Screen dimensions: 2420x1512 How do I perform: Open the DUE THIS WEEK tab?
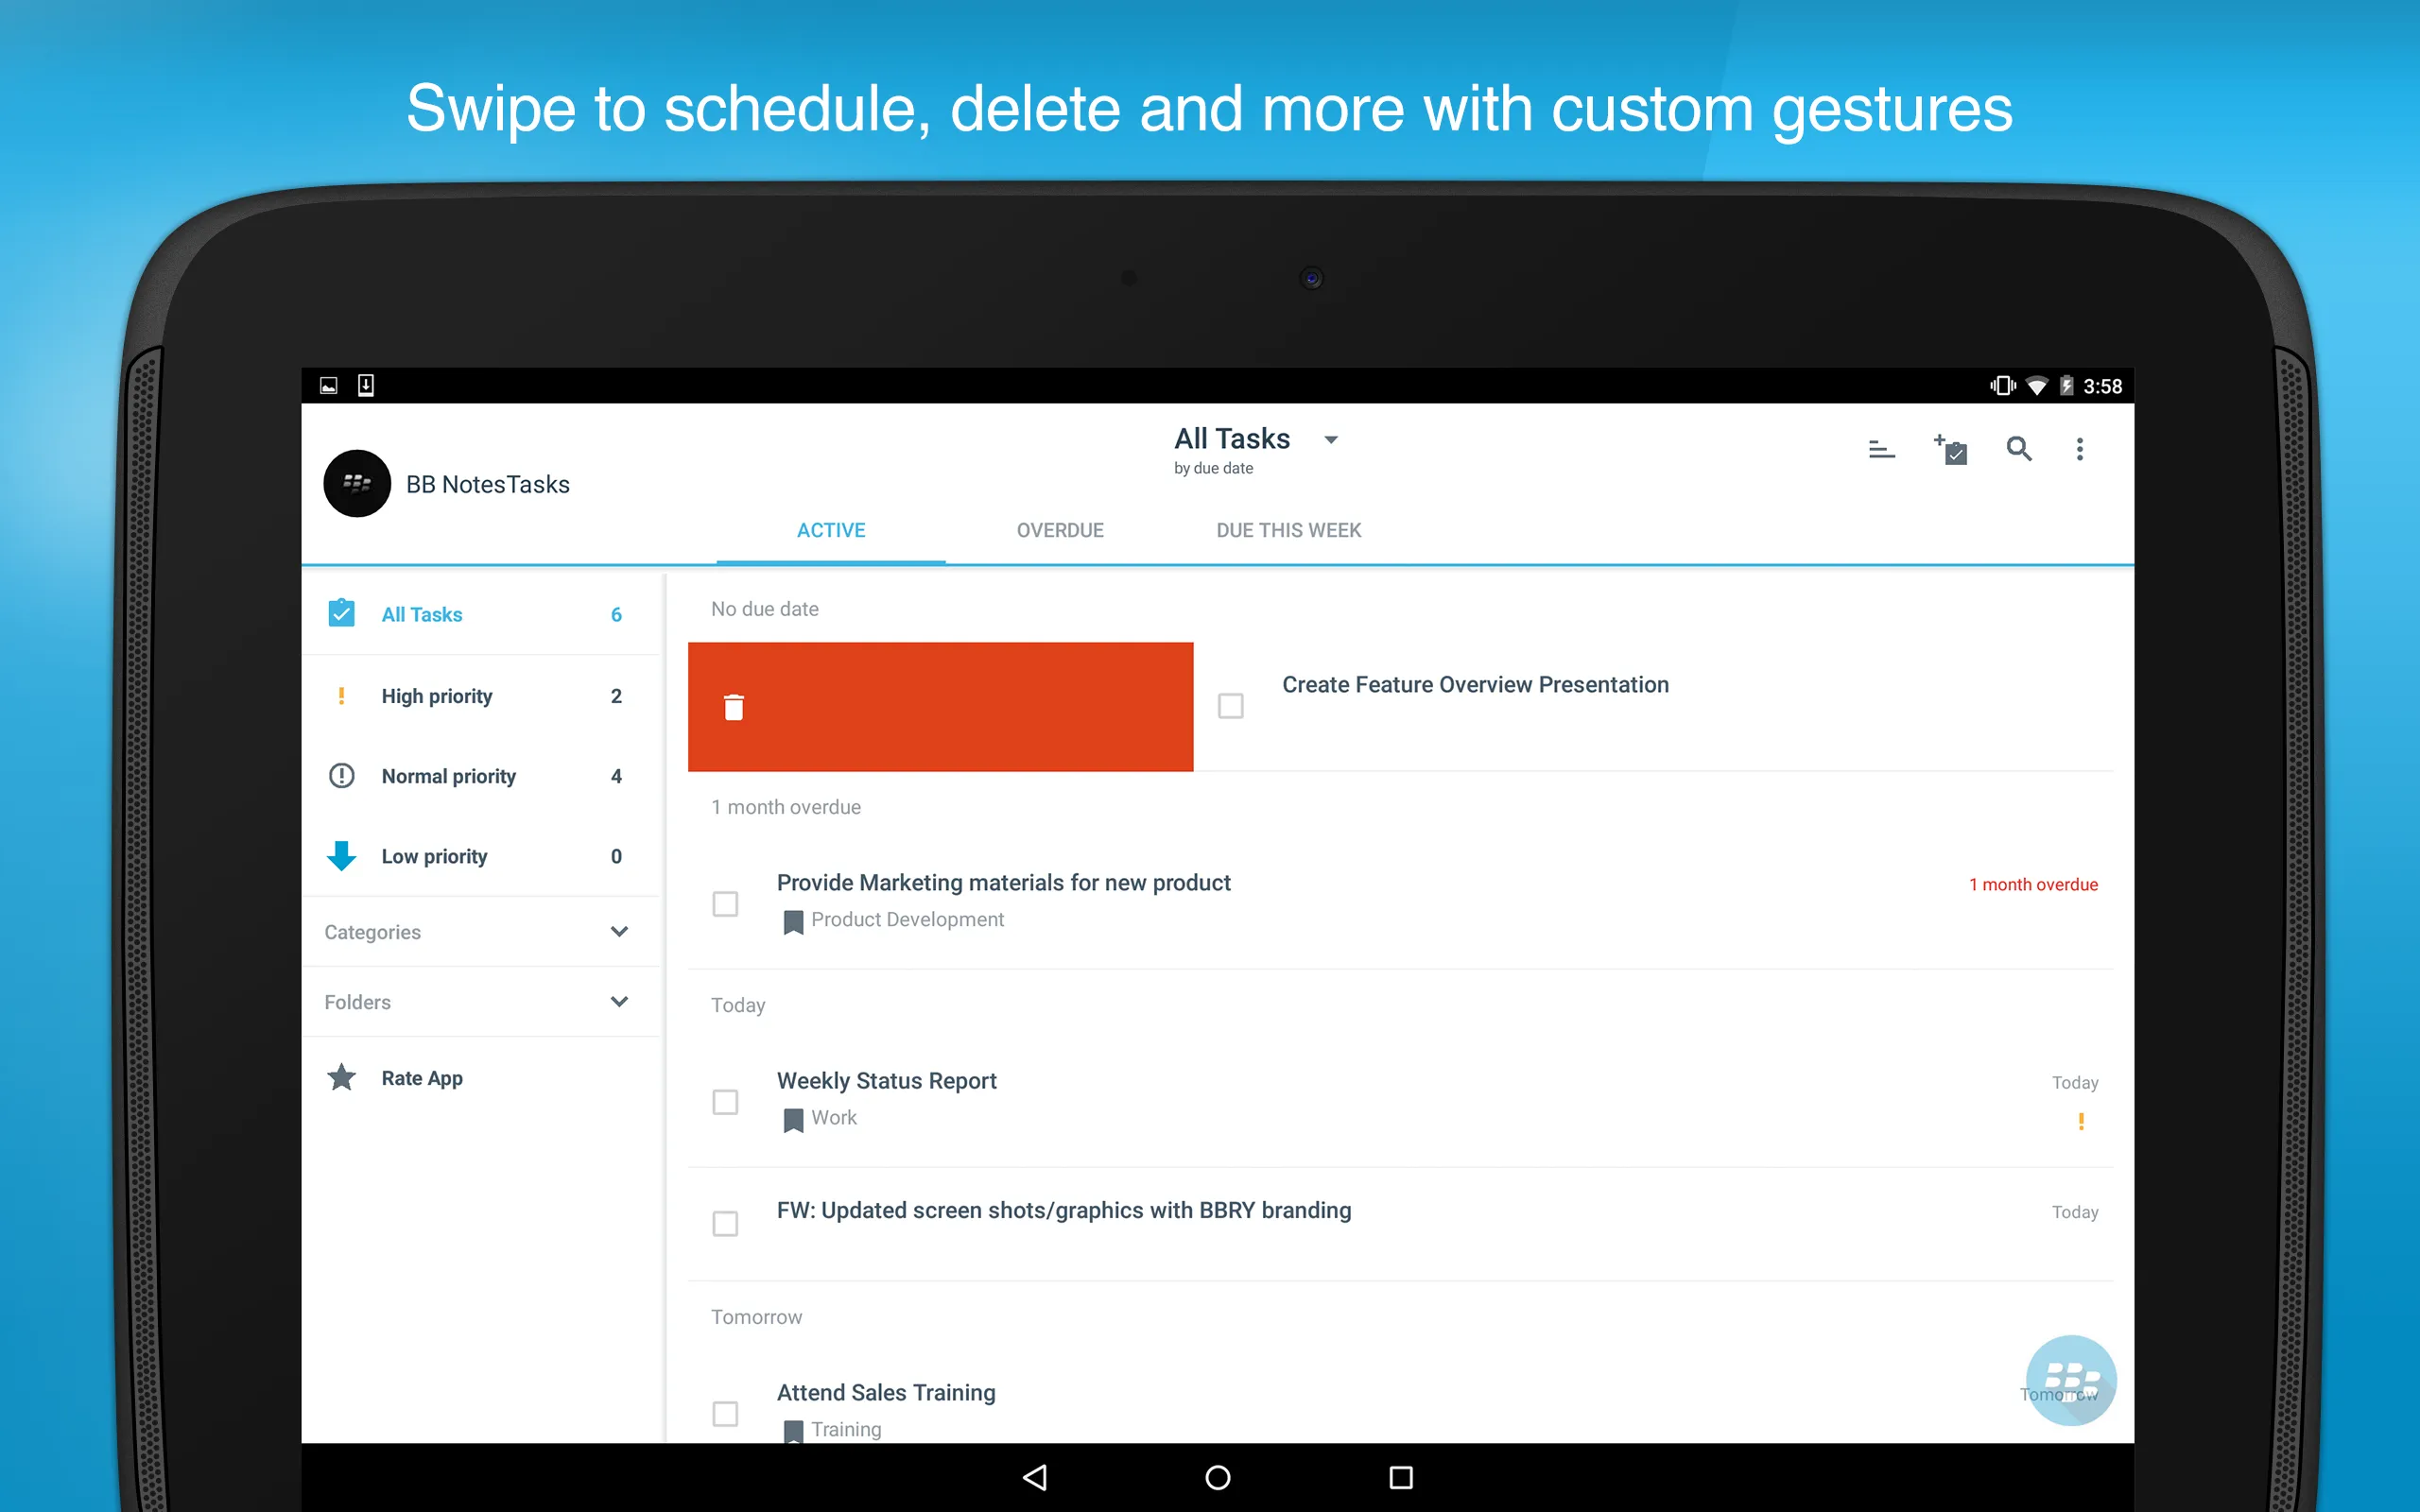coord(1287,530)
